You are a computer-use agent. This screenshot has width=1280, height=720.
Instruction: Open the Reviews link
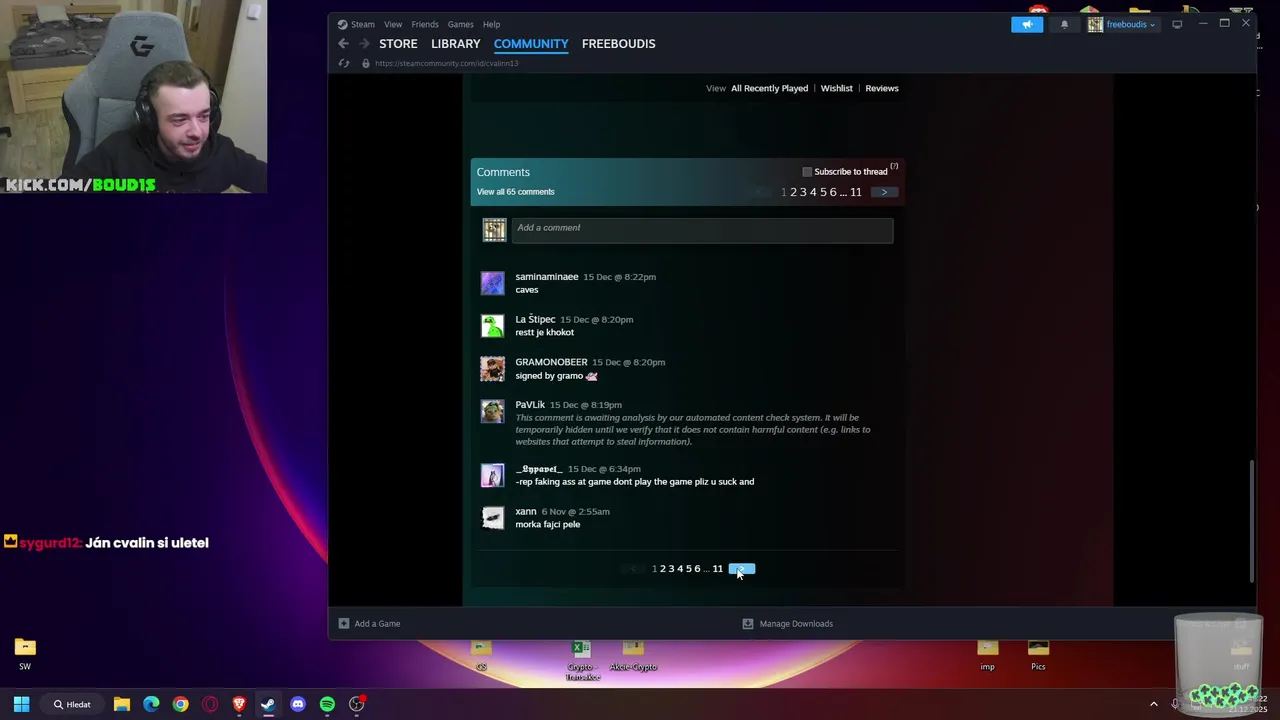click(882, 88)
